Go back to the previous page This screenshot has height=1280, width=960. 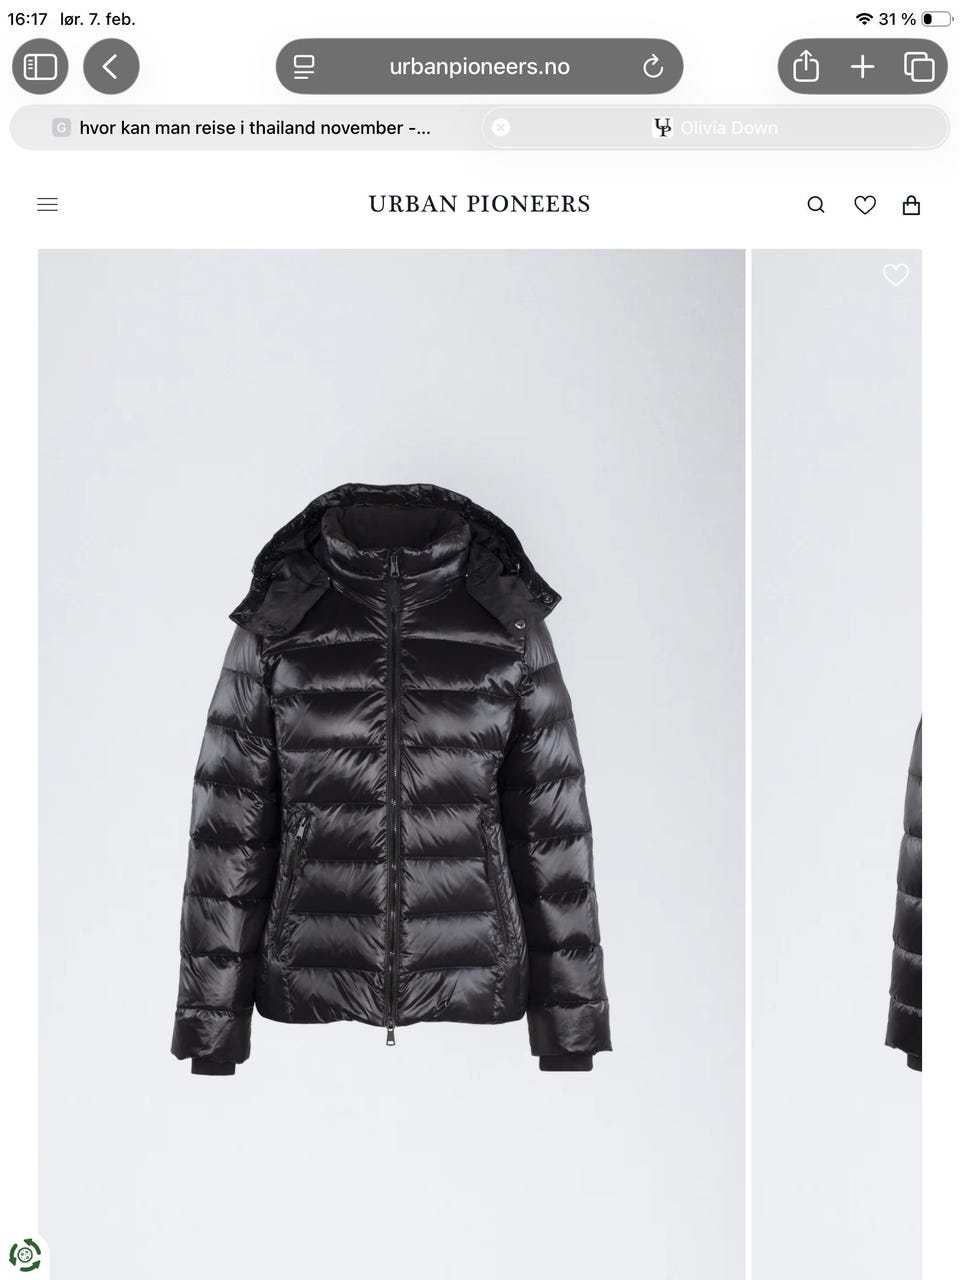(x=111, y=67)
